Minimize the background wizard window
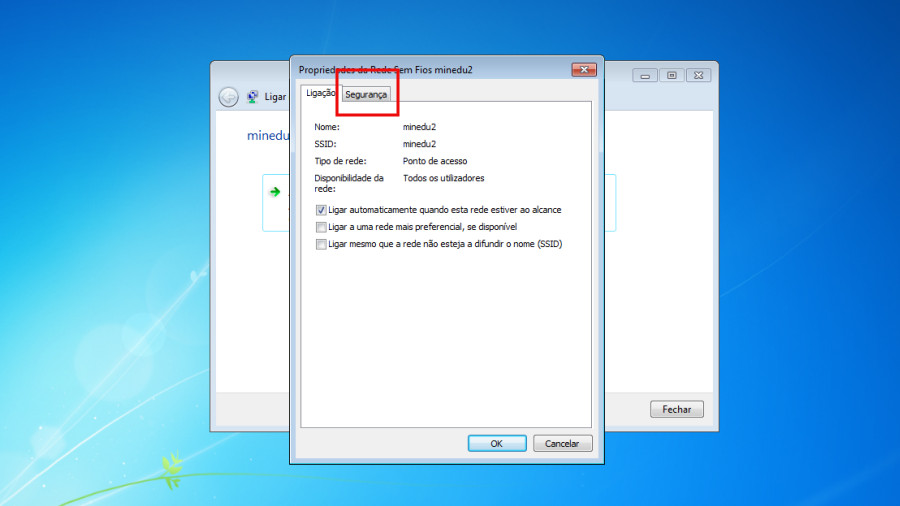Image resolution: width=900 pixels, height=506 pixels. pos(647,75)
